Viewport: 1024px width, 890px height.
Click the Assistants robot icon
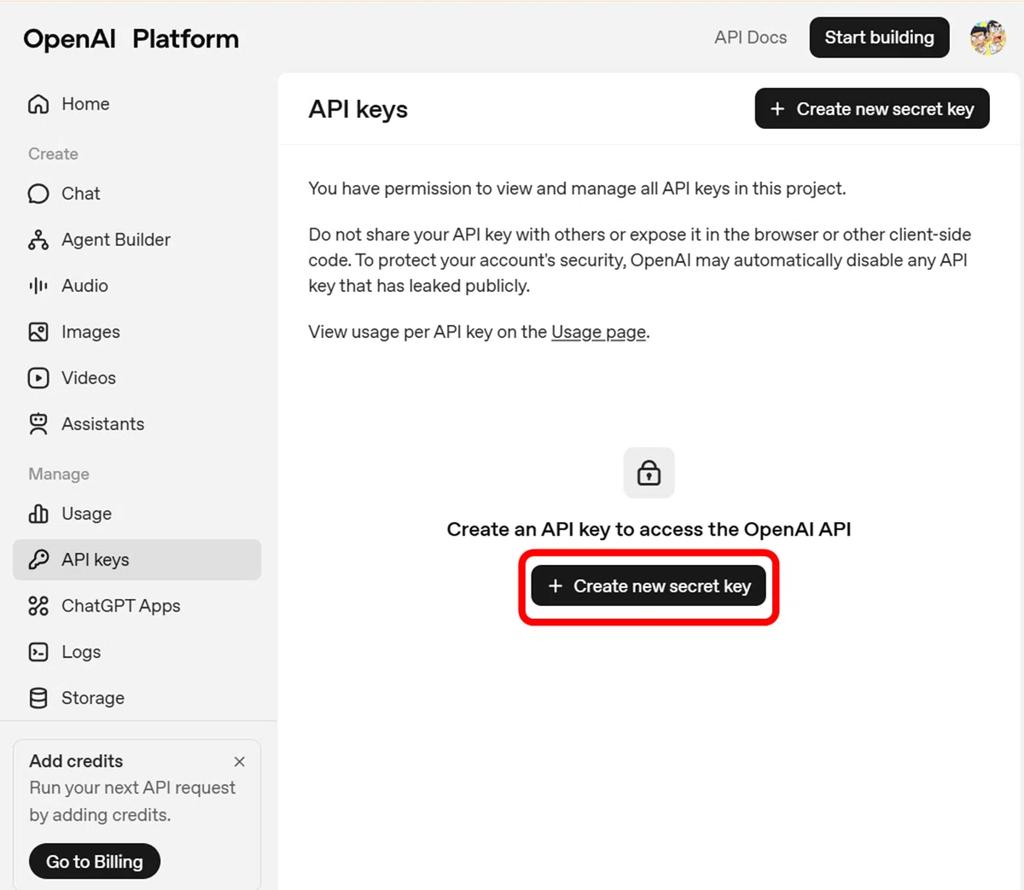click(39, 424)
